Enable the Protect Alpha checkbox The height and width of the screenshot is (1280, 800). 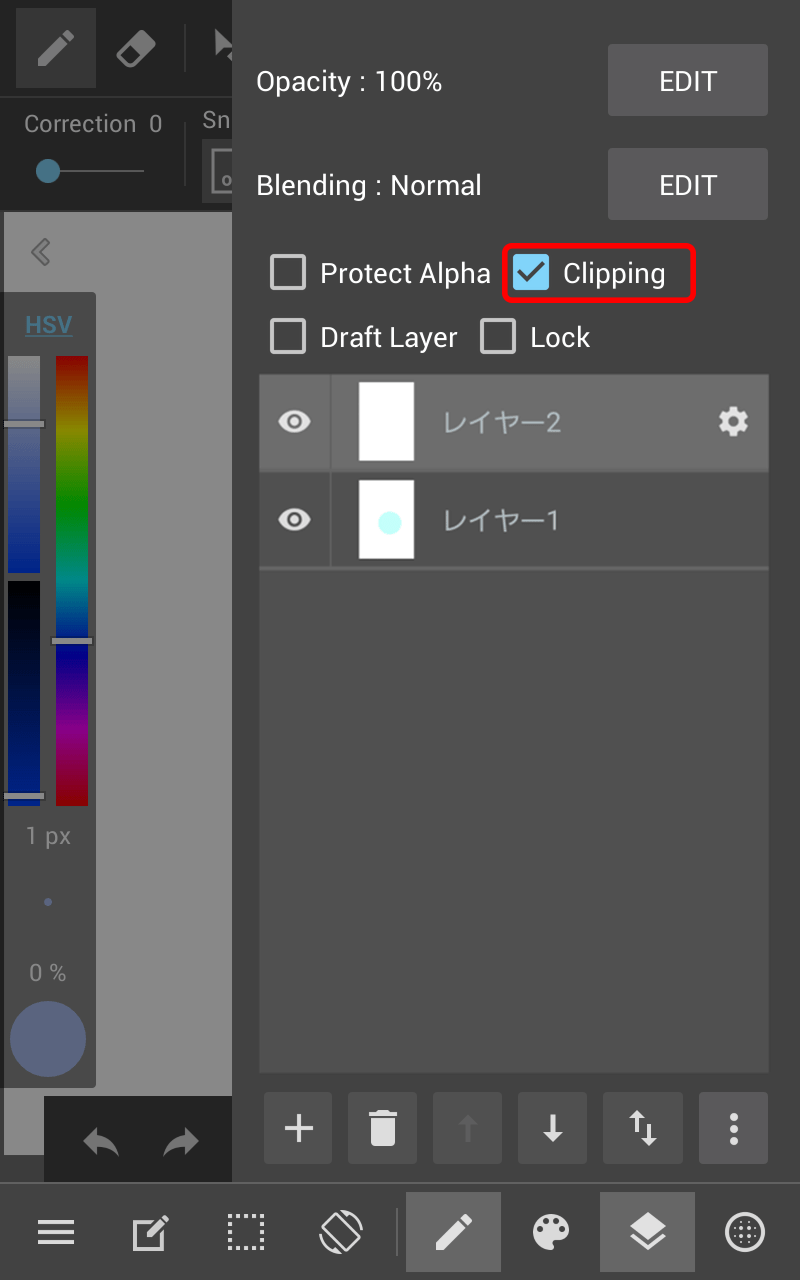[287, 272]
